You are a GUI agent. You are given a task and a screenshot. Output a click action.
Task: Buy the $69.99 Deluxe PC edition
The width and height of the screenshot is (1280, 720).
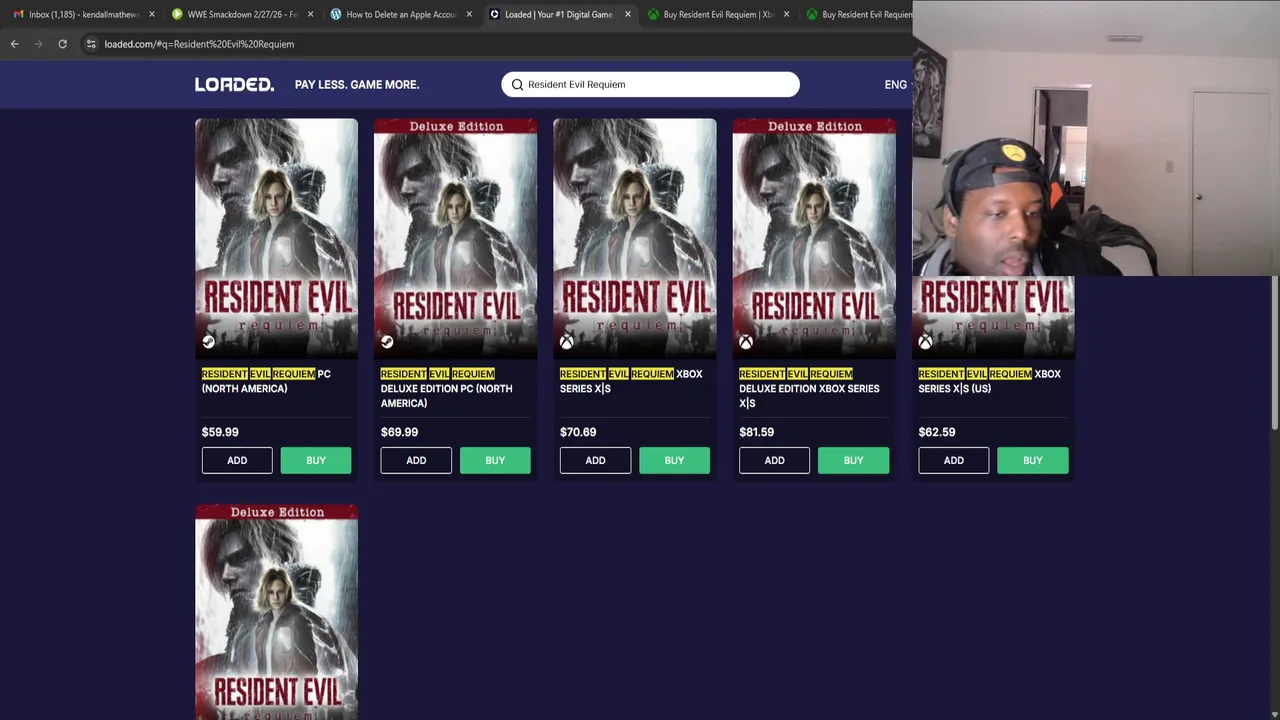click(495, 460)
